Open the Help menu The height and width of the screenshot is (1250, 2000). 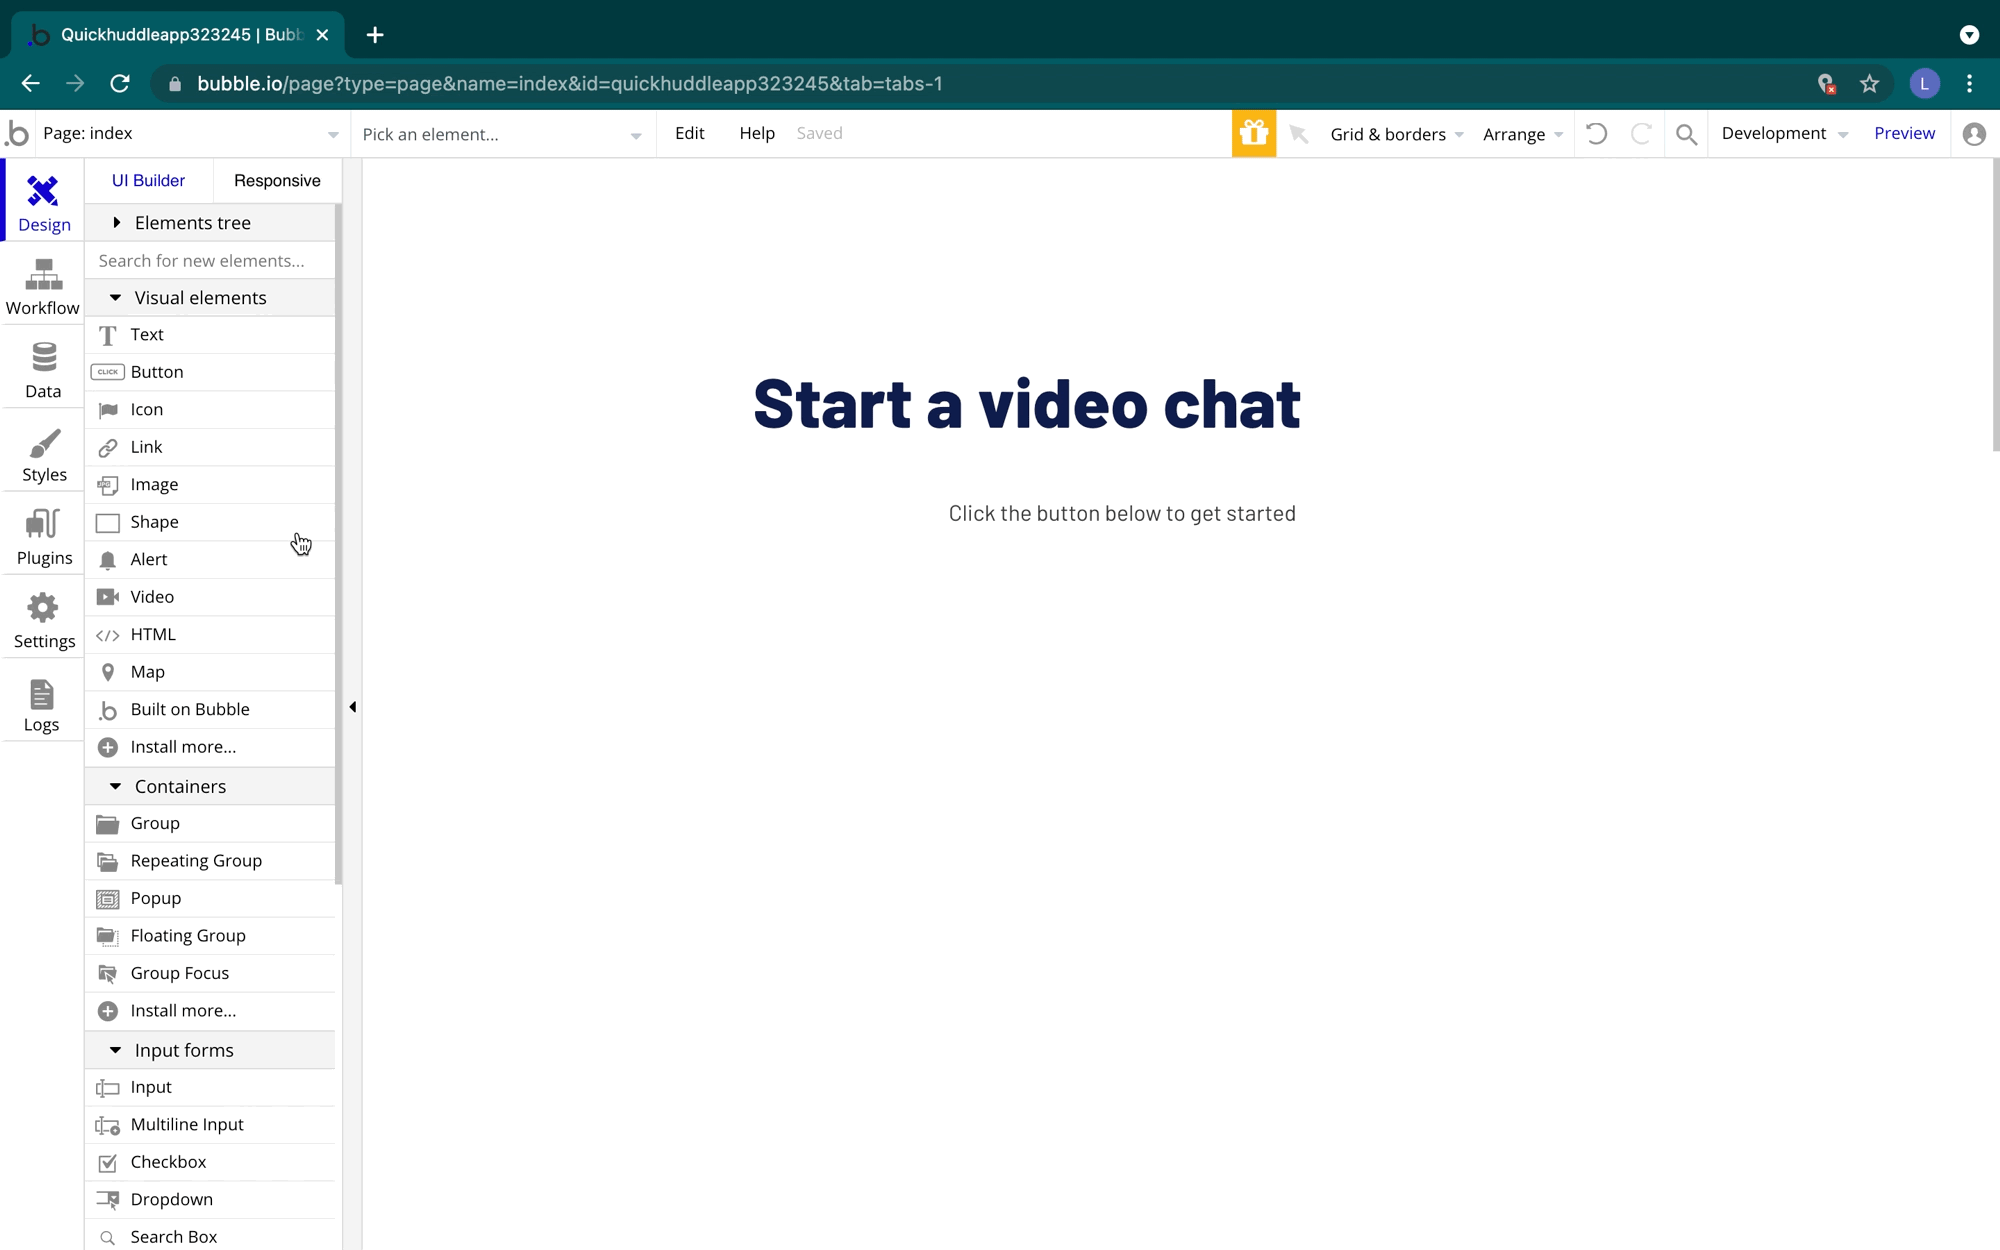[x=757, y=133]
